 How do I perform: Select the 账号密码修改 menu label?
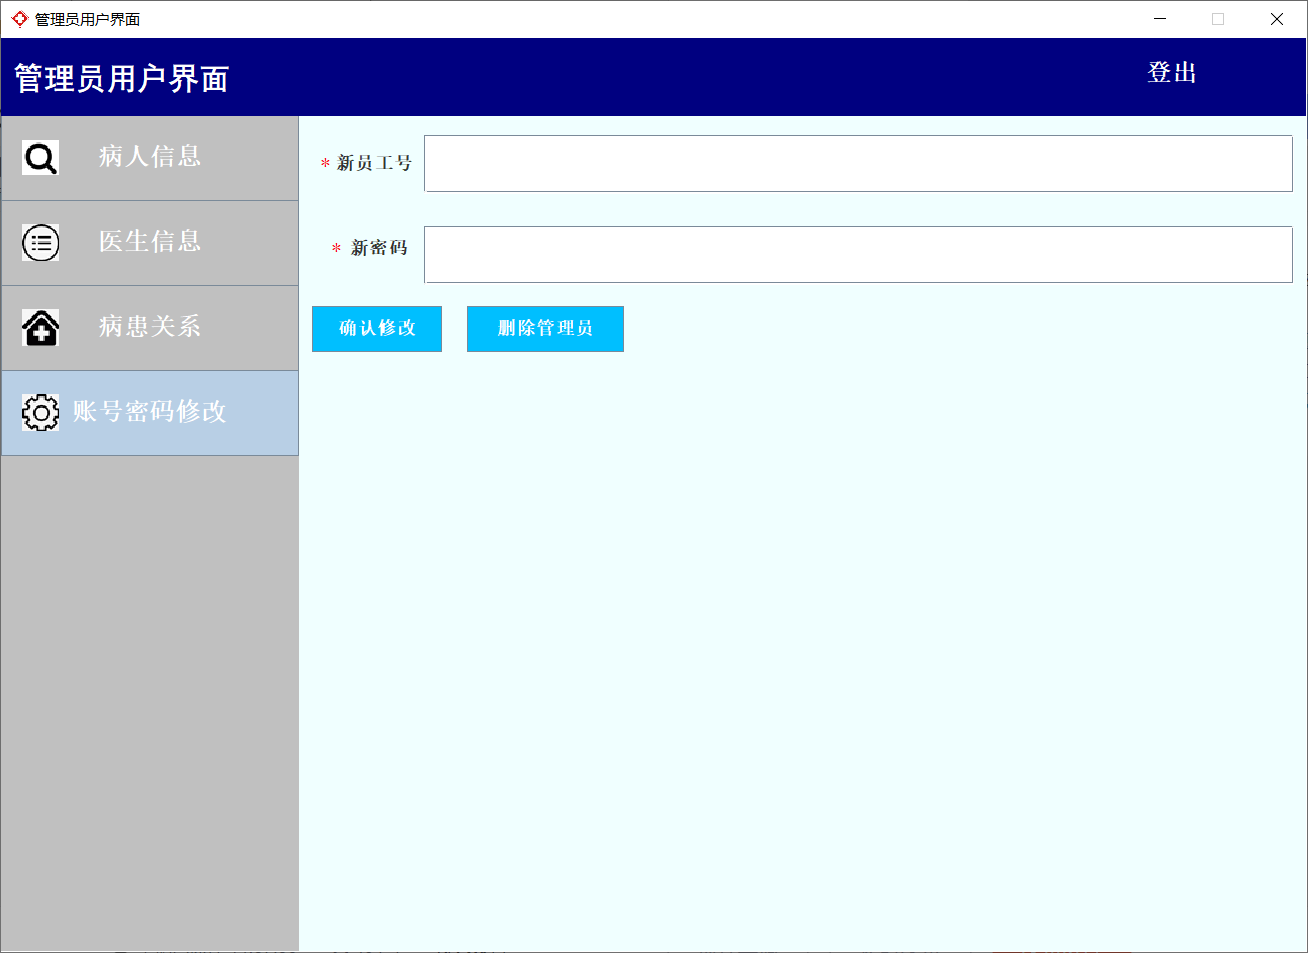[150, 411]
